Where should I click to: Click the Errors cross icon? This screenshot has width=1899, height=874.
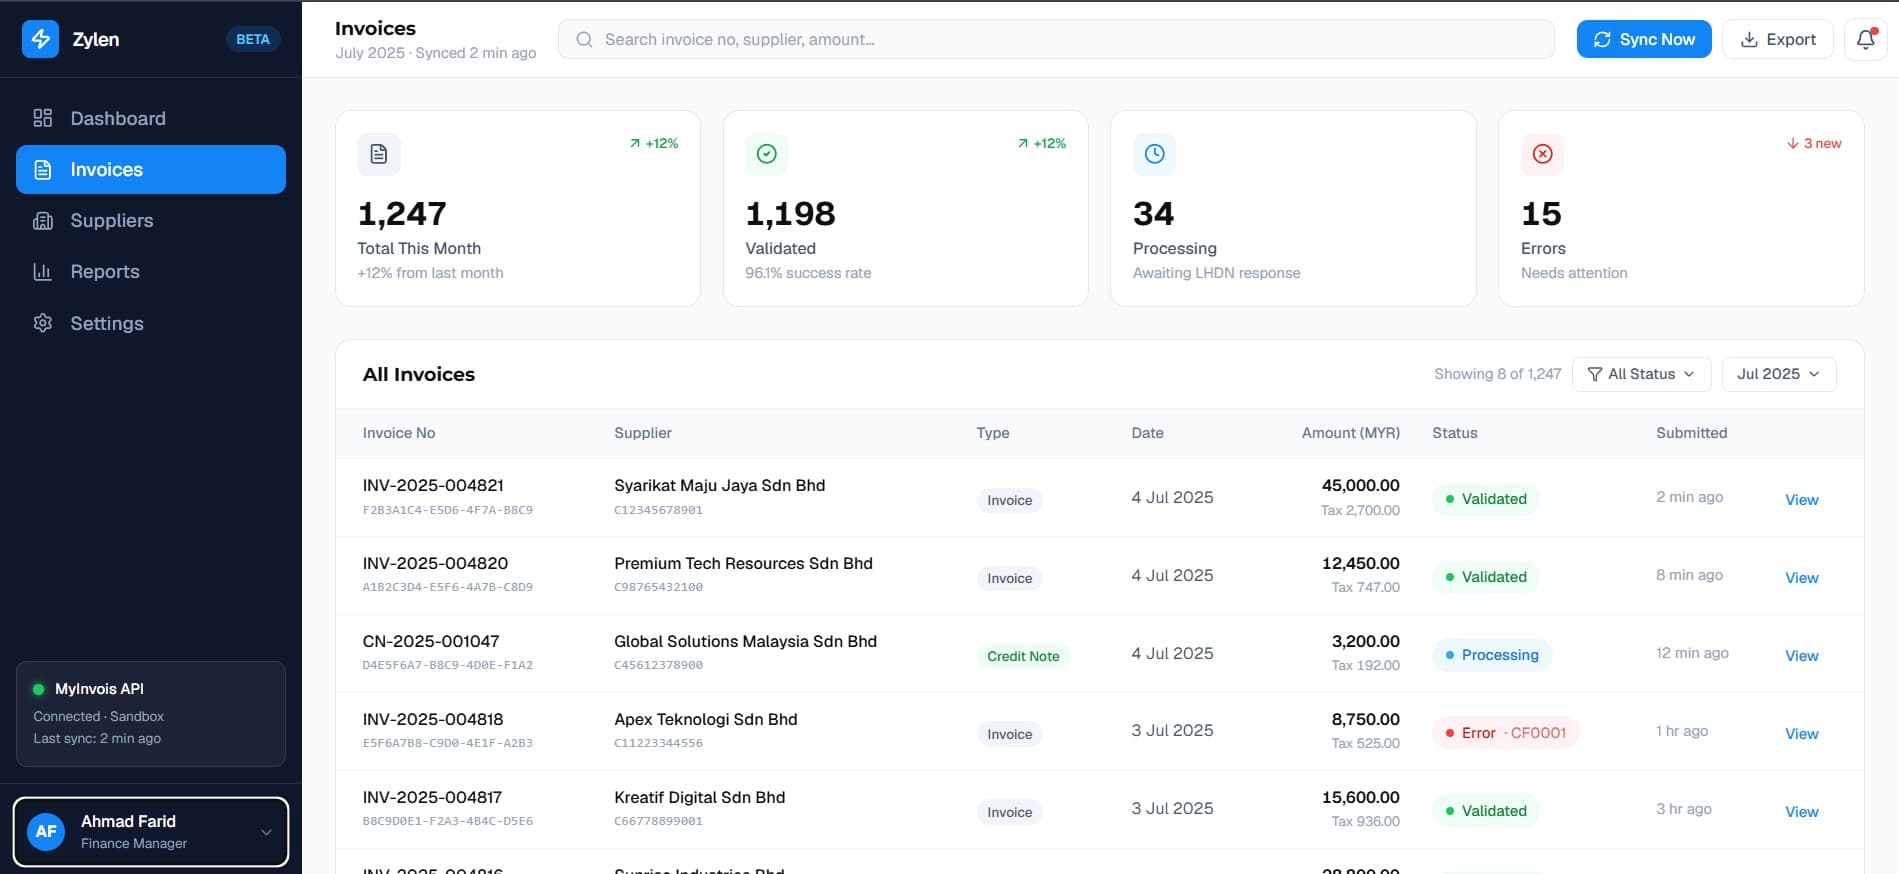tap(1543, 154)
